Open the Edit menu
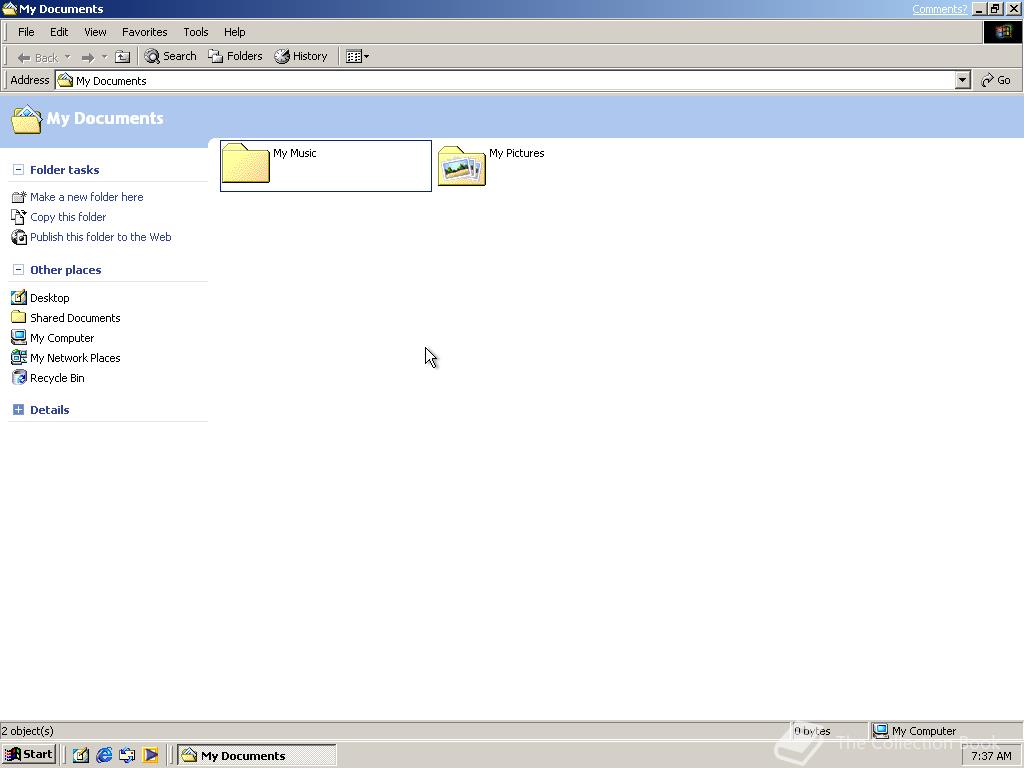1024x768 pixels. (59, 32)
